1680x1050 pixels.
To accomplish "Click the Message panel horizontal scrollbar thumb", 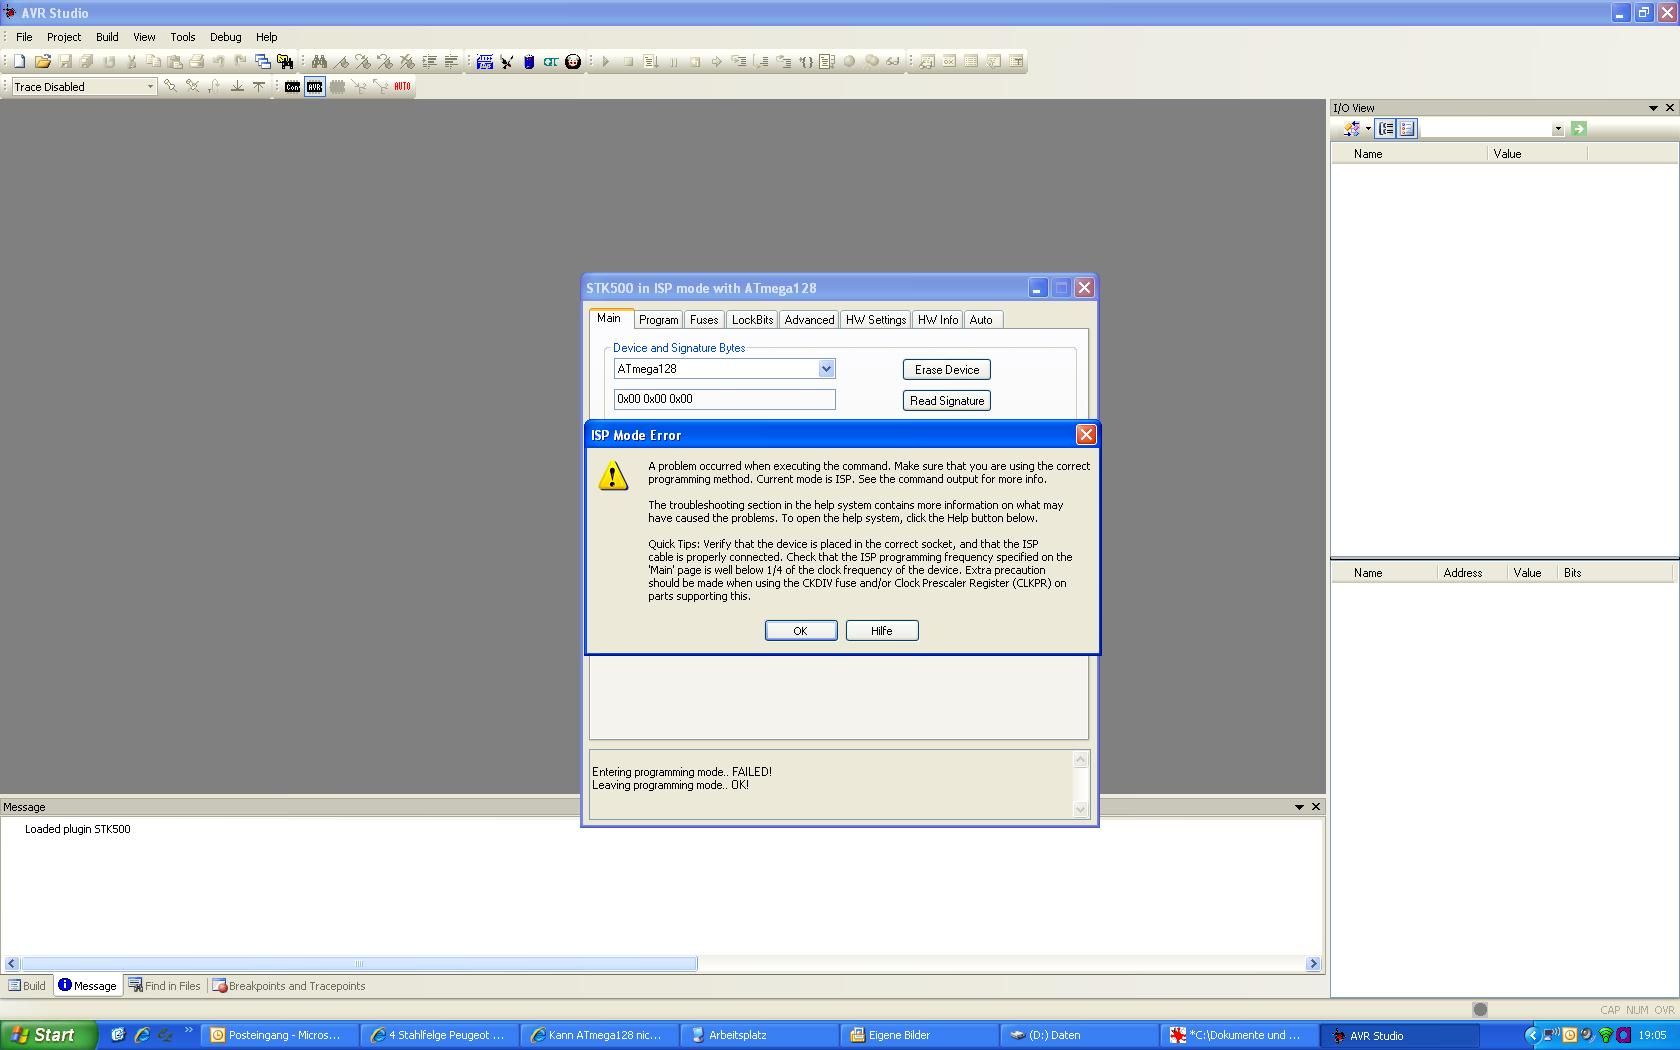I will (x=359, y=964).
